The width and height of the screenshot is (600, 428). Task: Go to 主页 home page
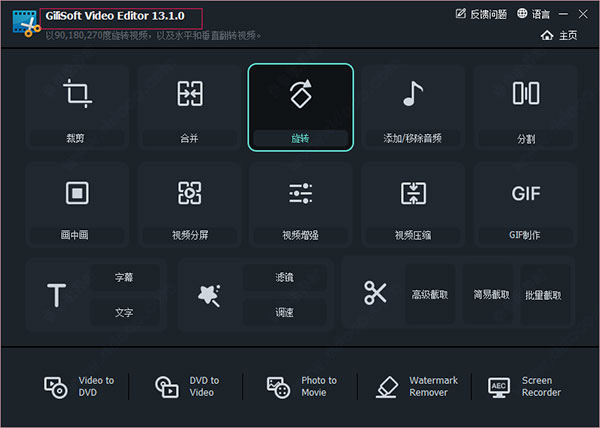tap(559, 35)
